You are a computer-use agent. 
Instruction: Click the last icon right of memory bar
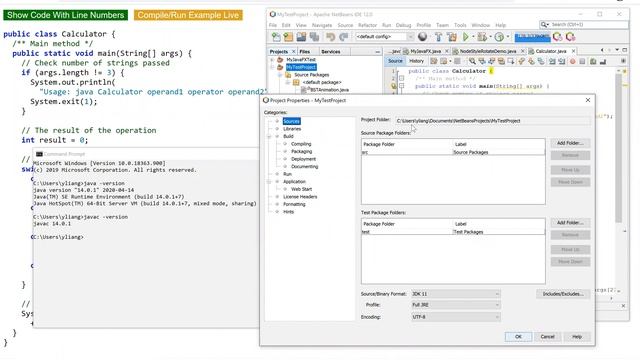pyautogui.click(x=571, y=37)
